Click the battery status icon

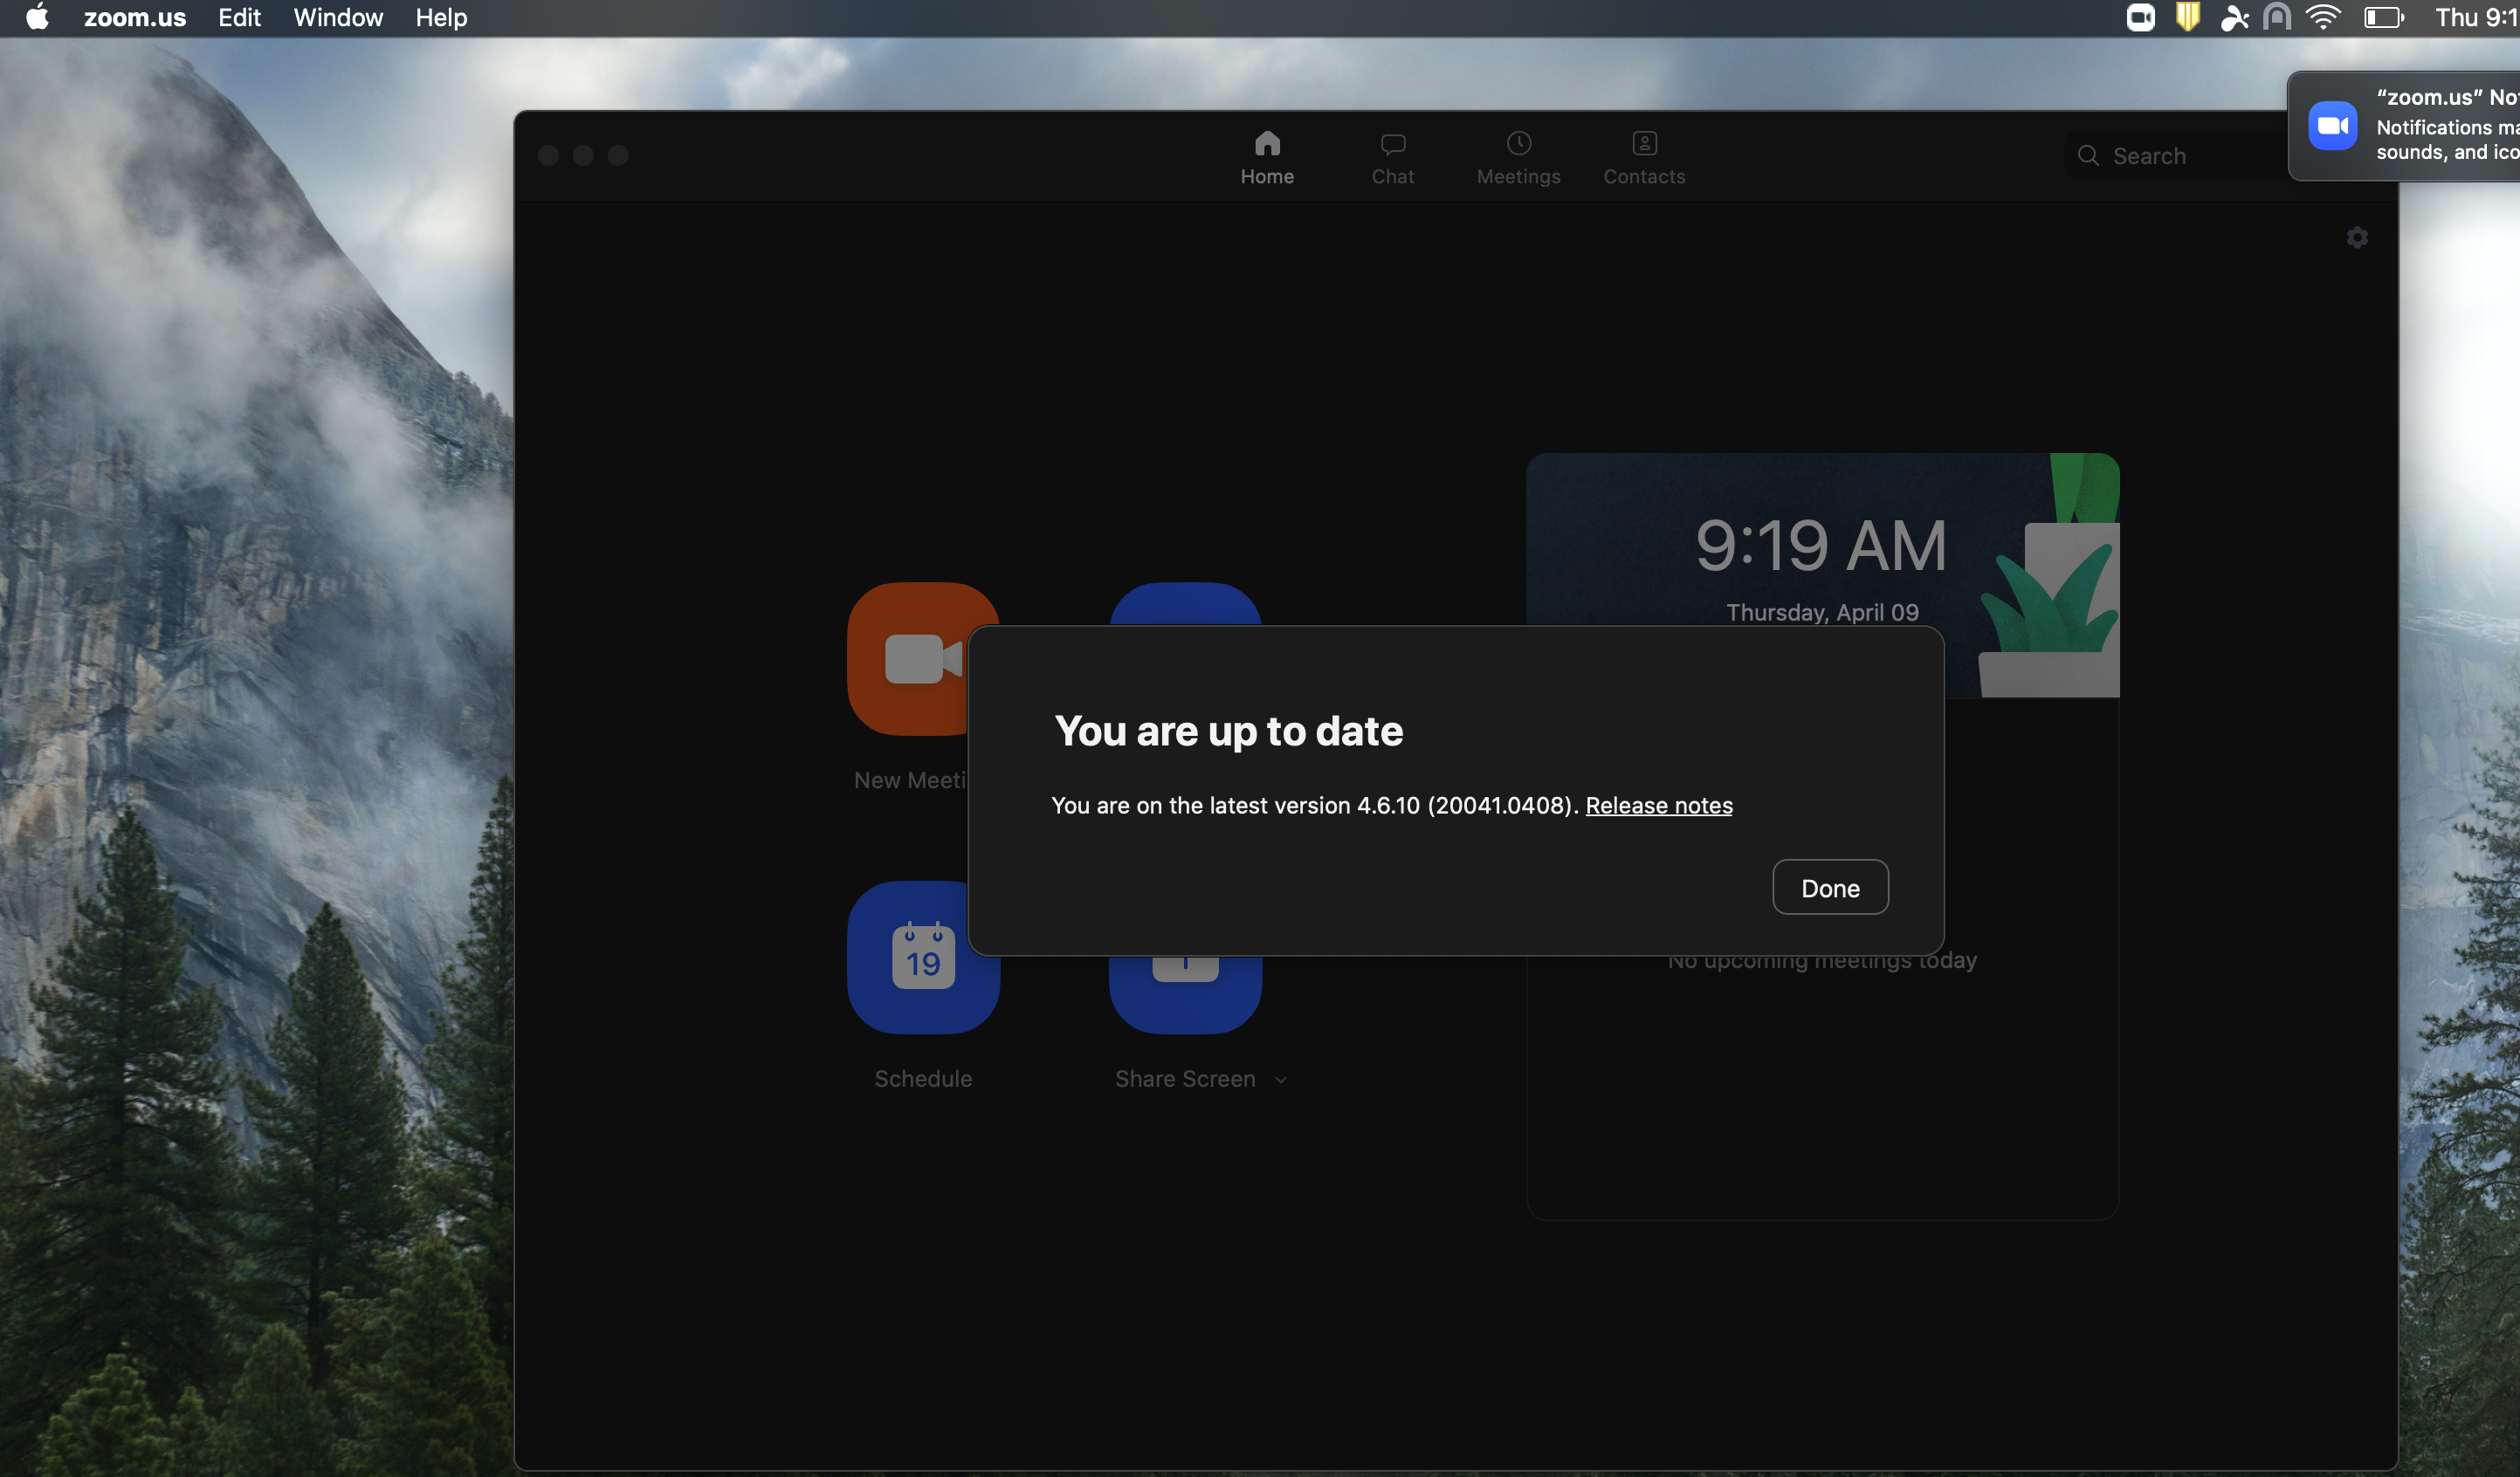2383,18
